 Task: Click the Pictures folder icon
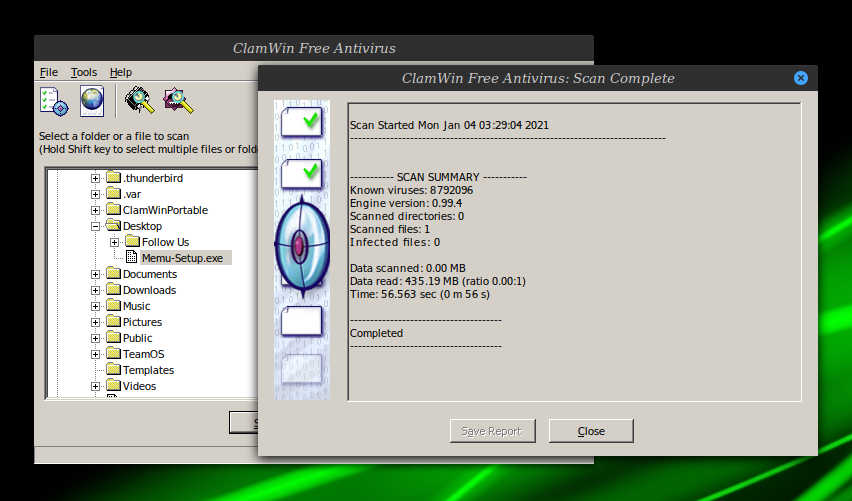pos(114,322)
